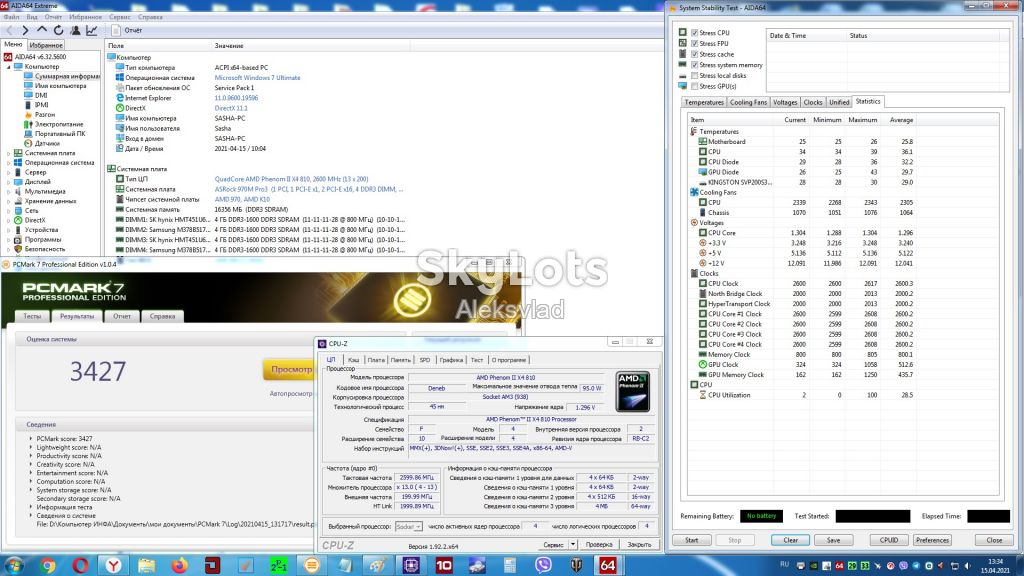
Task: Click the Cooling Fans group icon
Action: point(694,192)
